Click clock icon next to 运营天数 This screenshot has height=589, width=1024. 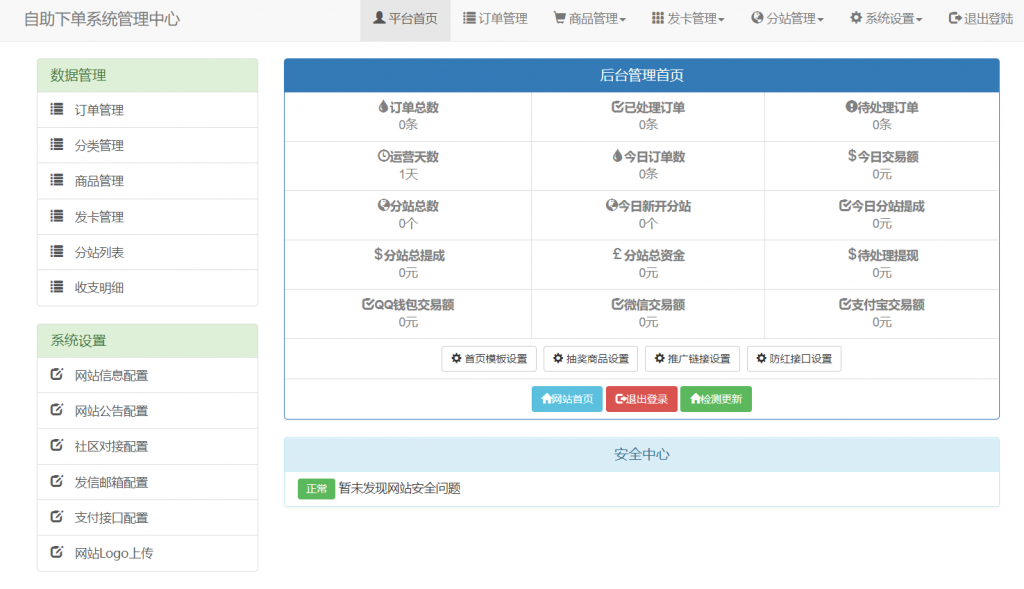(x=383, y=156)
